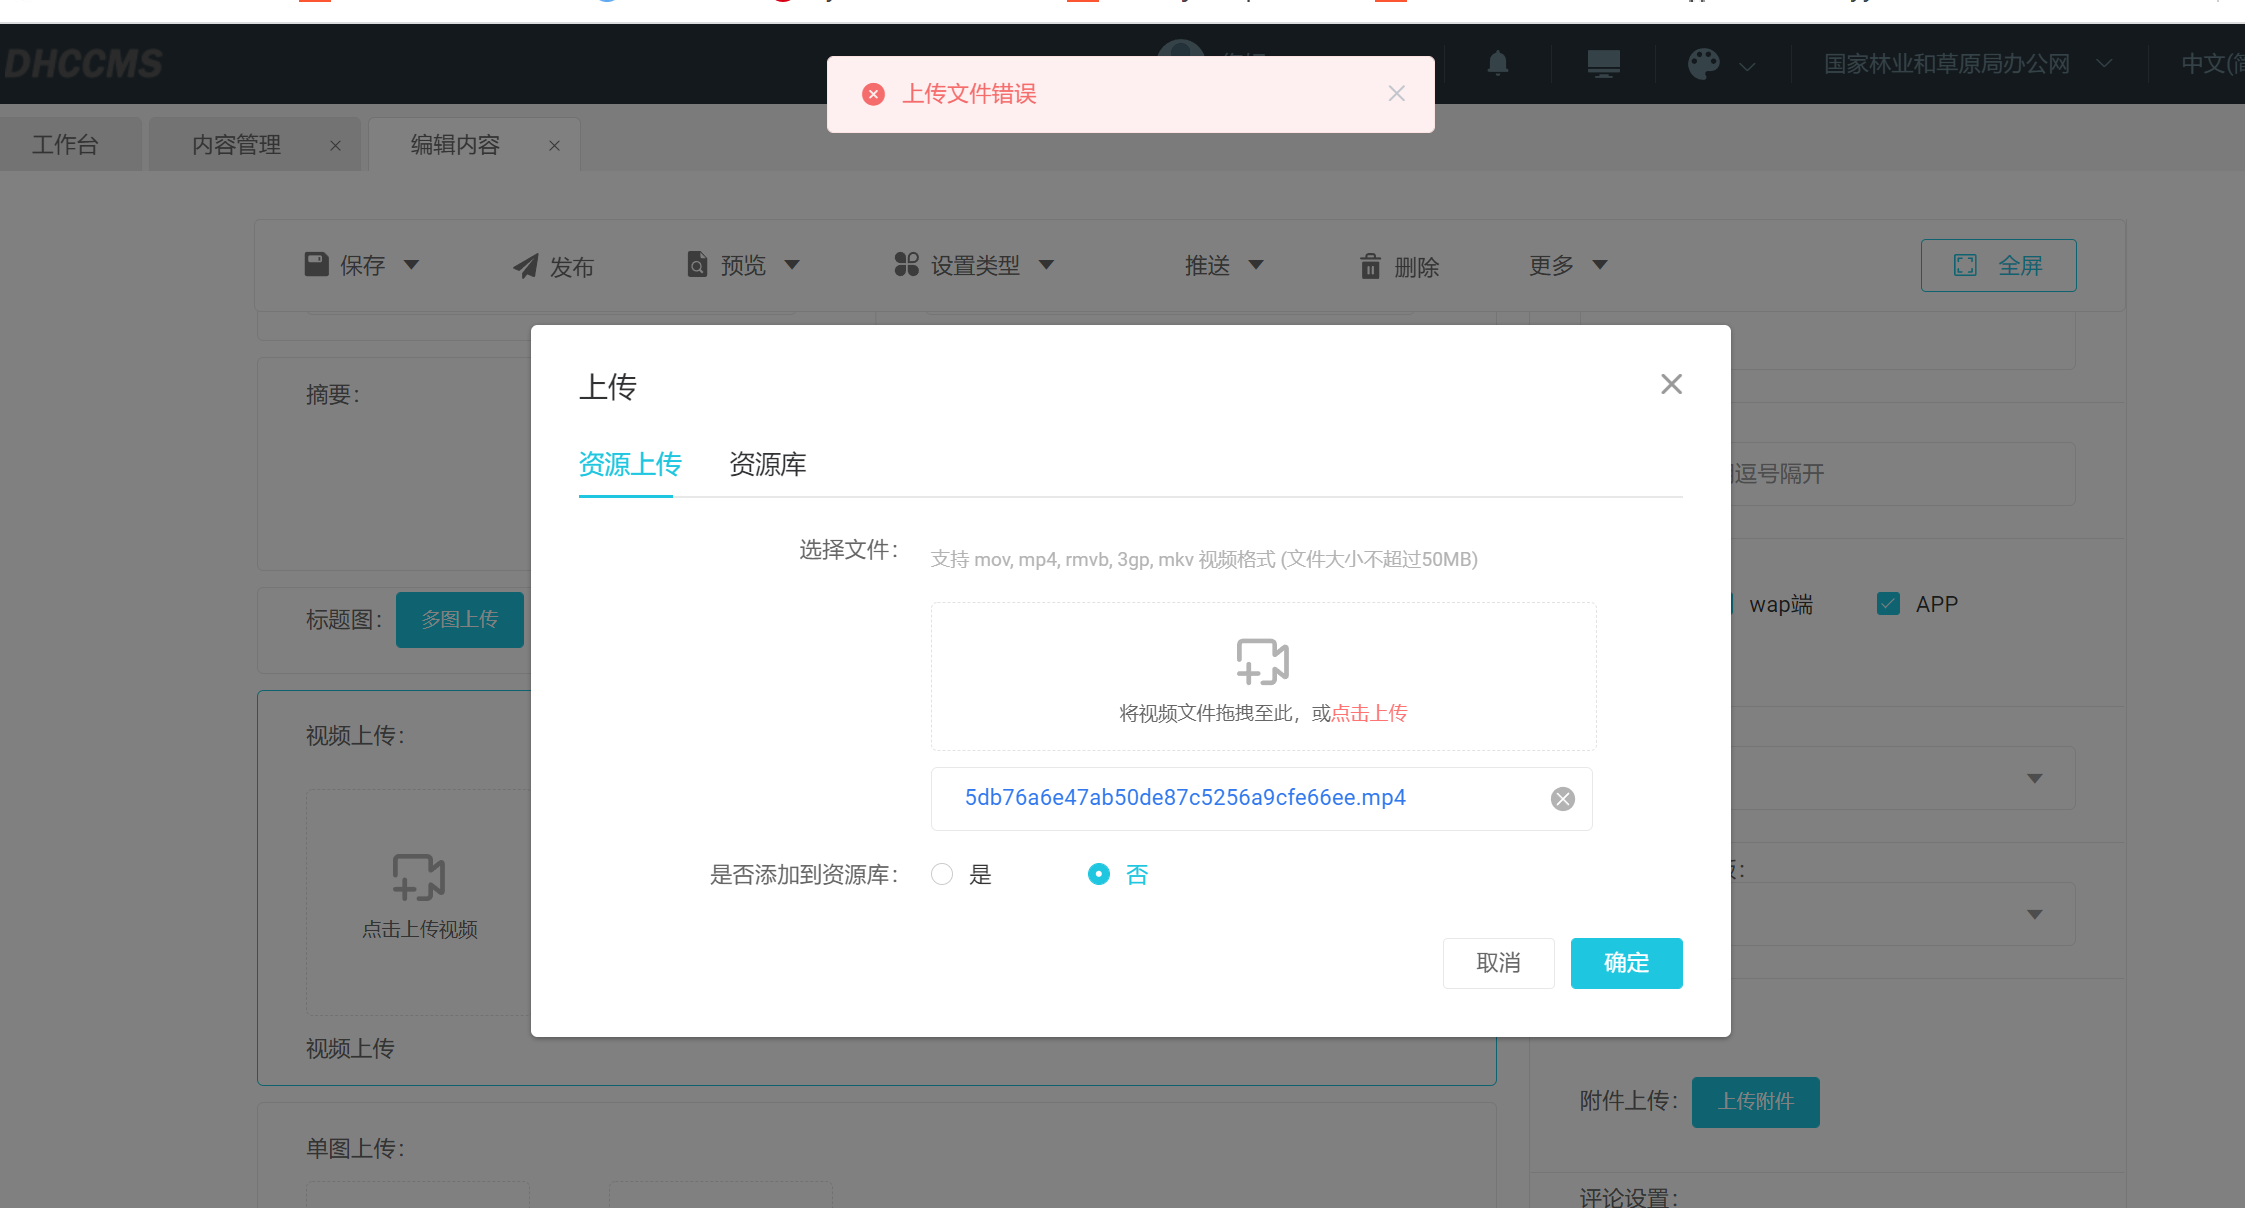The image size is (2245, 1208).
Task: Close the 上传 dialog
Action: coord(1671,384)
